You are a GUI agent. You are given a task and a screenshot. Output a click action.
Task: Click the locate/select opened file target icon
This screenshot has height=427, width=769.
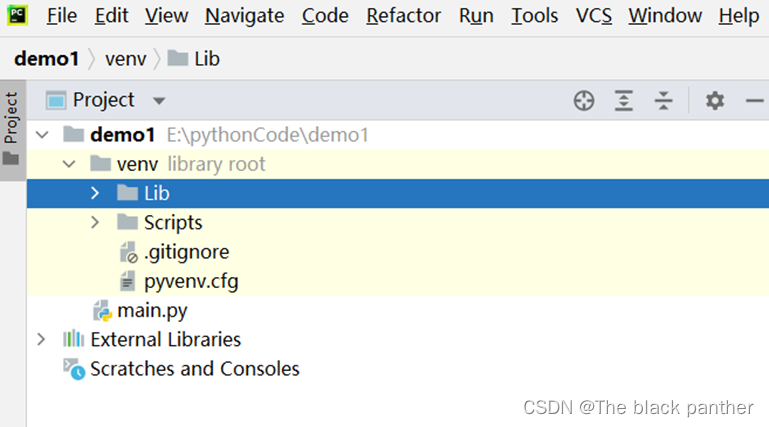(584, 100)
